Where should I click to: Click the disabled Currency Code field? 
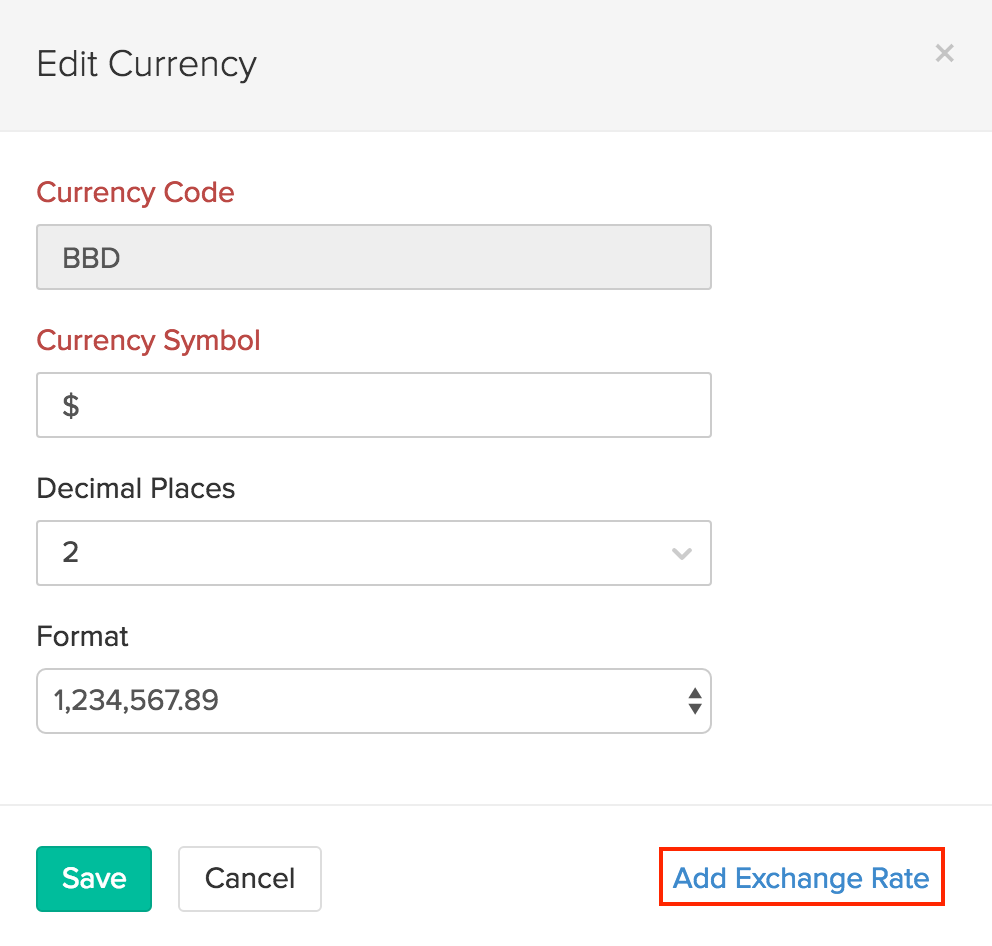(x=373, y=257)
